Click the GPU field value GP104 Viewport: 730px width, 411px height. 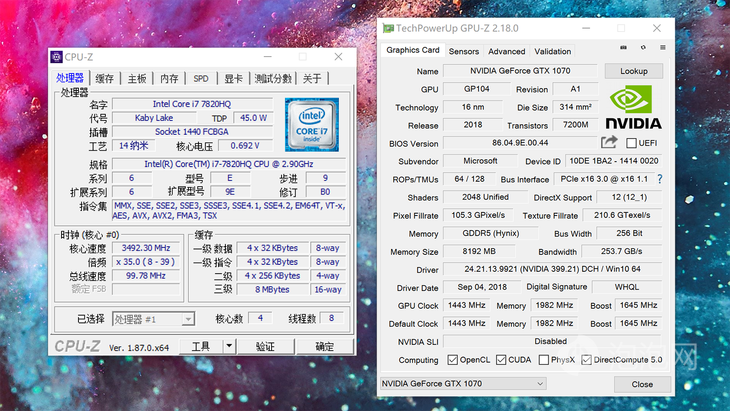pyautogui.click(x=476, y=89)
